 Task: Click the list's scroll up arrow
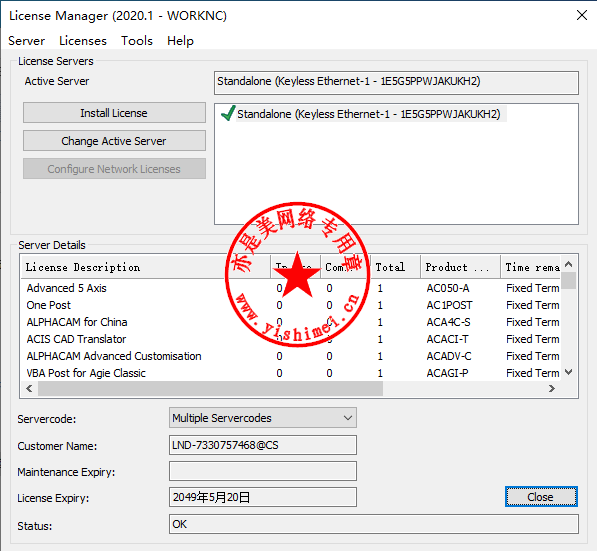[x=568, y=264]
